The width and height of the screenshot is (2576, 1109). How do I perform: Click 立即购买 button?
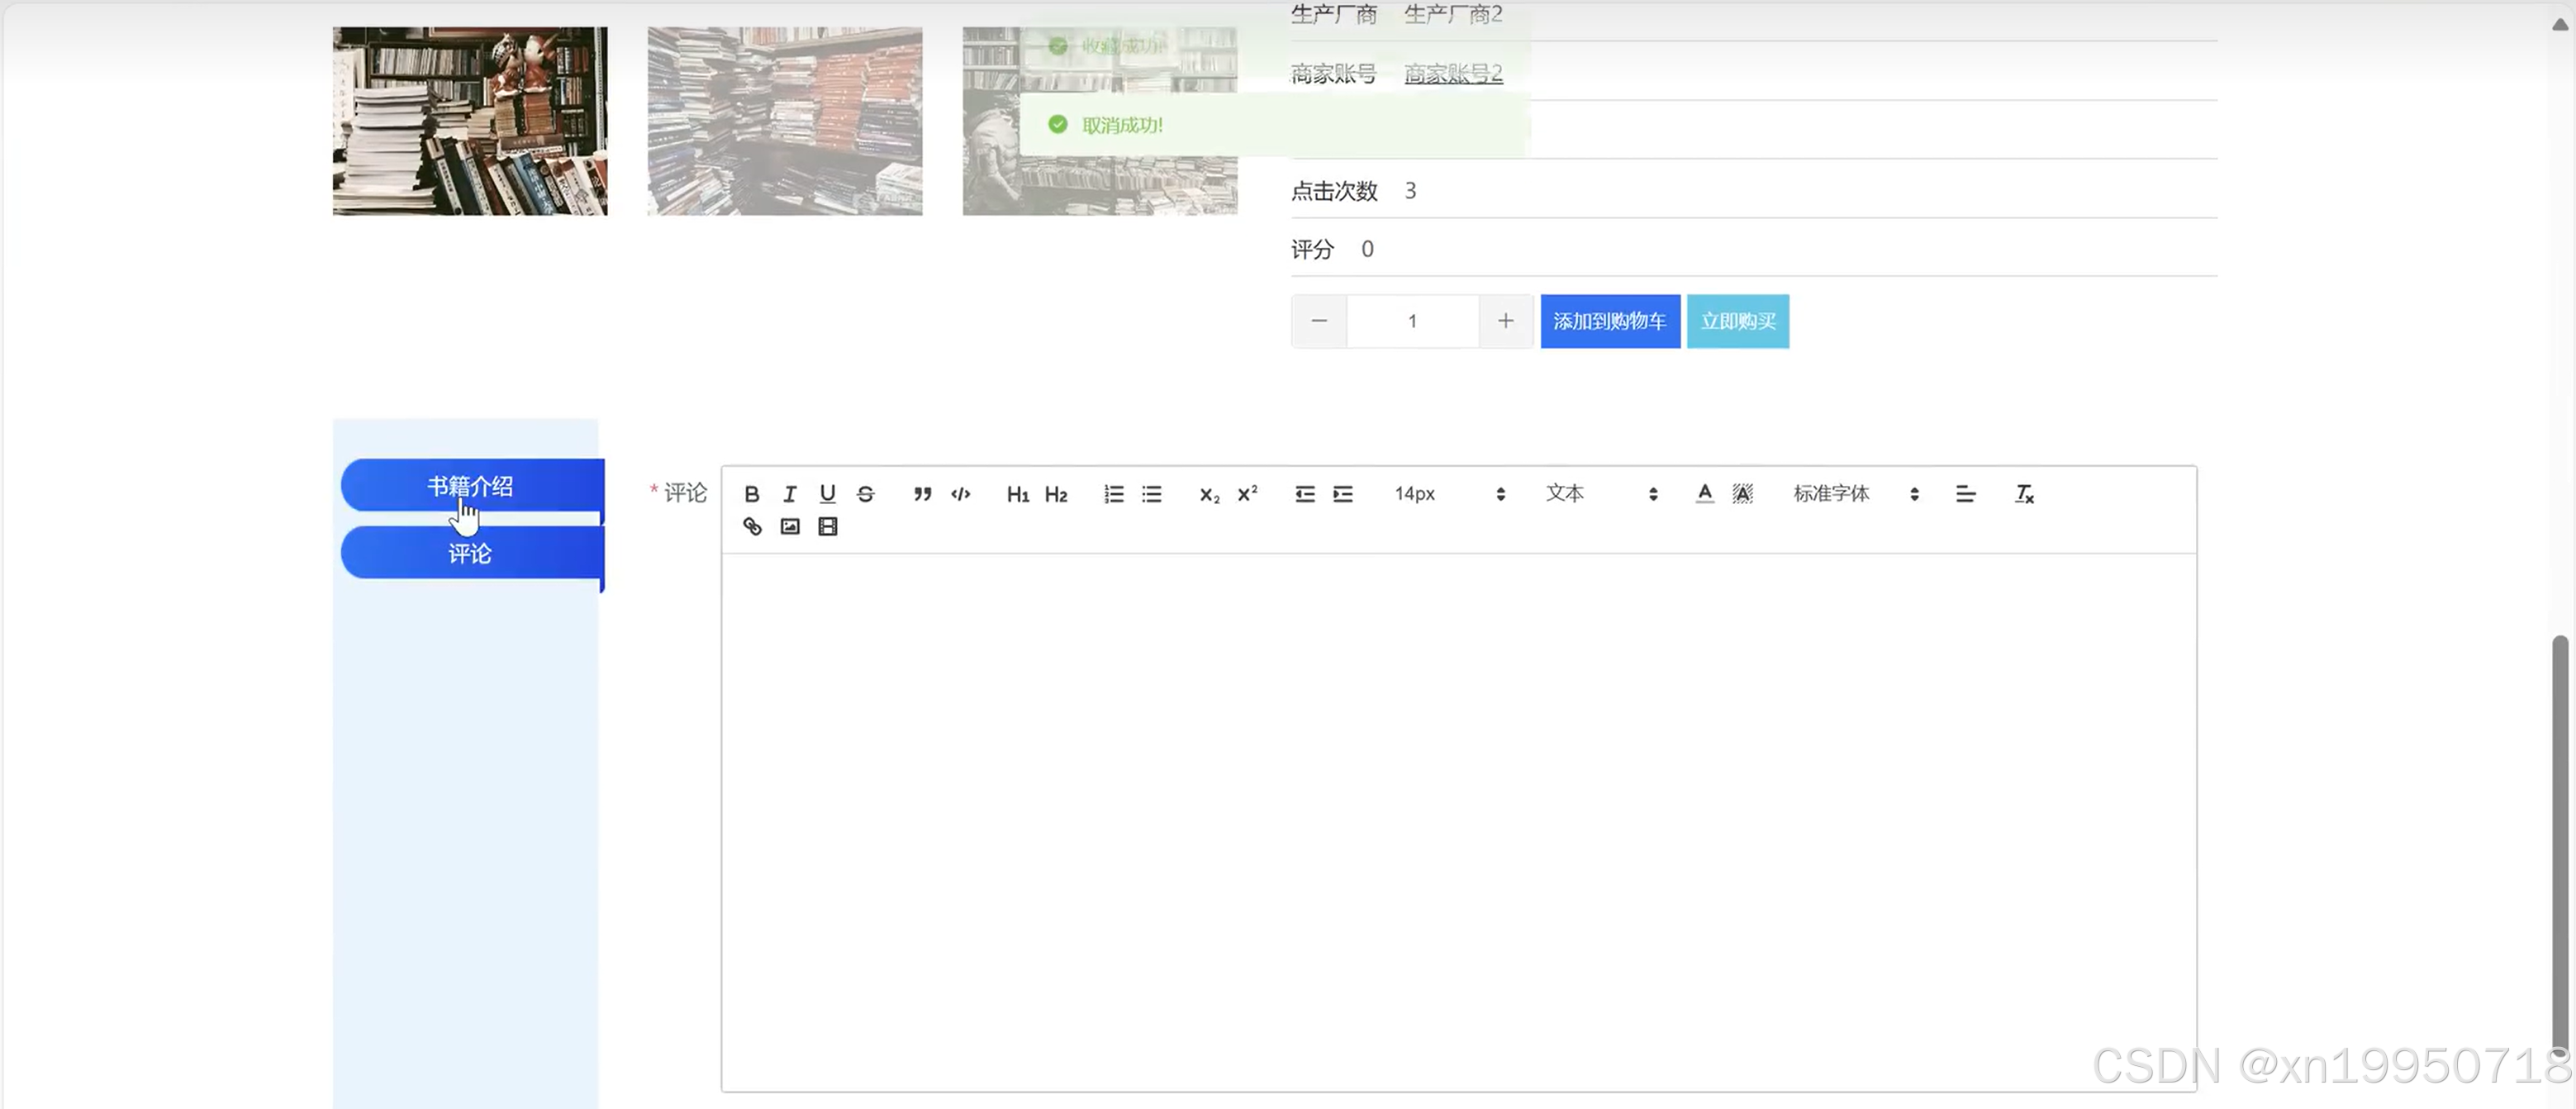[x=1737, y=321]
